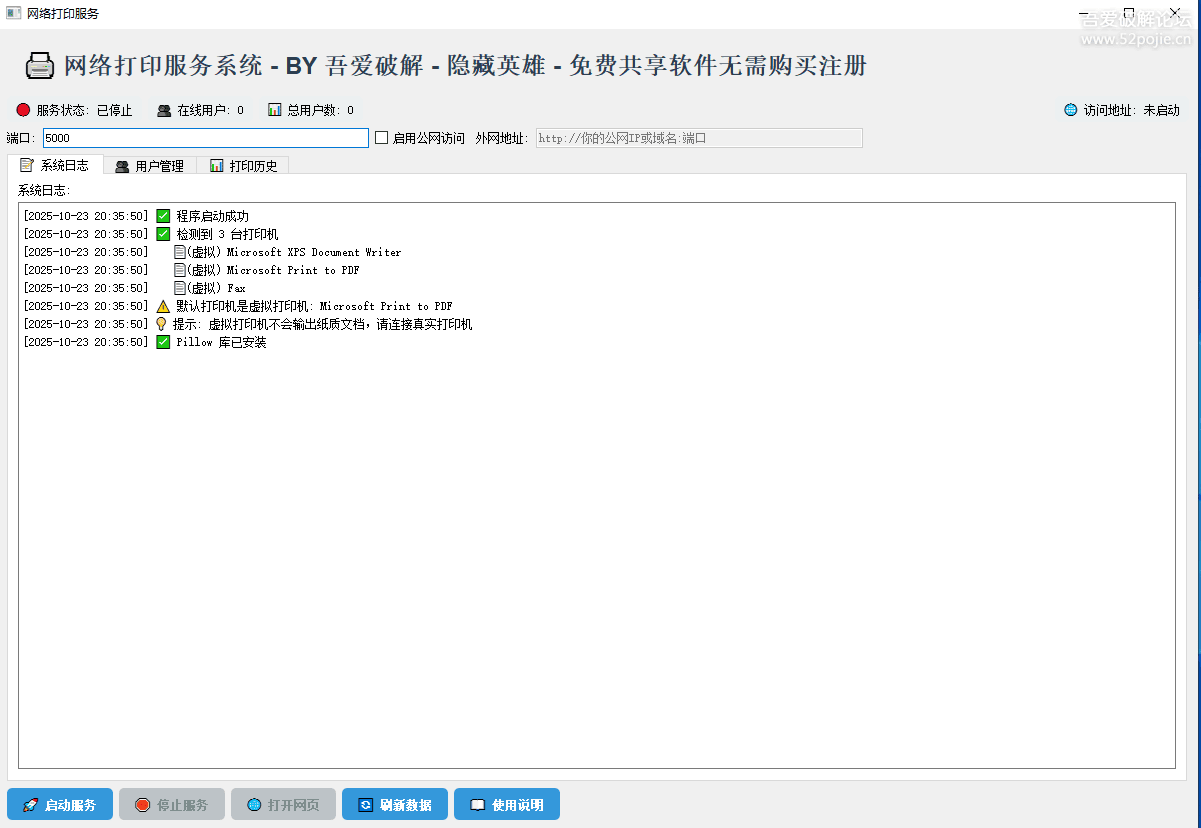Click the app icon in the title bar
Image resolution: width=1201 pixels, height=828 pixels.
point(13,13)
